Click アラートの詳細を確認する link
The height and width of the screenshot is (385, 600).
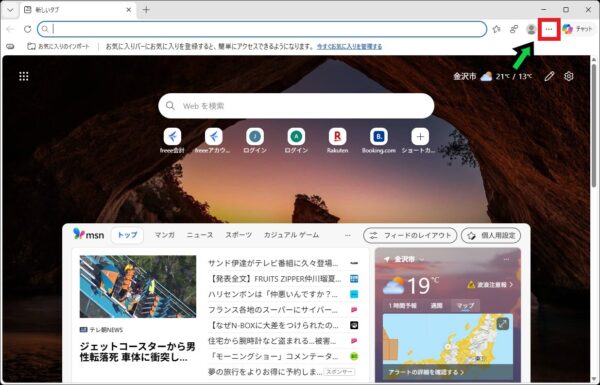426,372
